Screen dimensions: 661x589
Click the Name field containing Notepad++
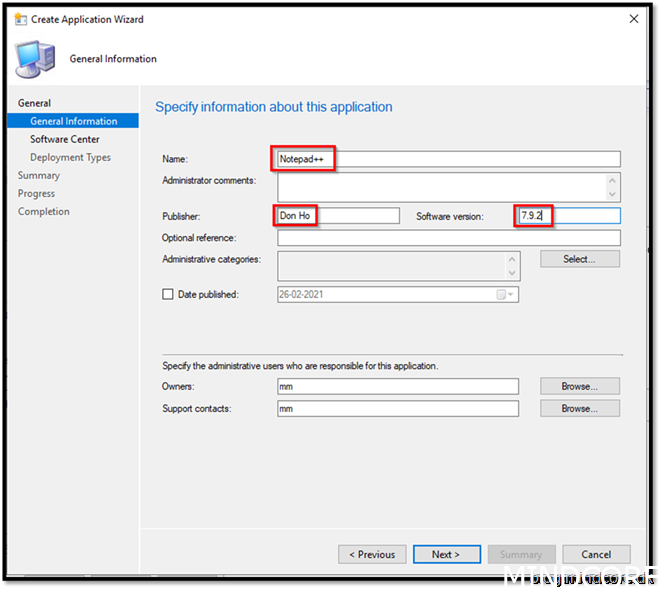point(447,159)
